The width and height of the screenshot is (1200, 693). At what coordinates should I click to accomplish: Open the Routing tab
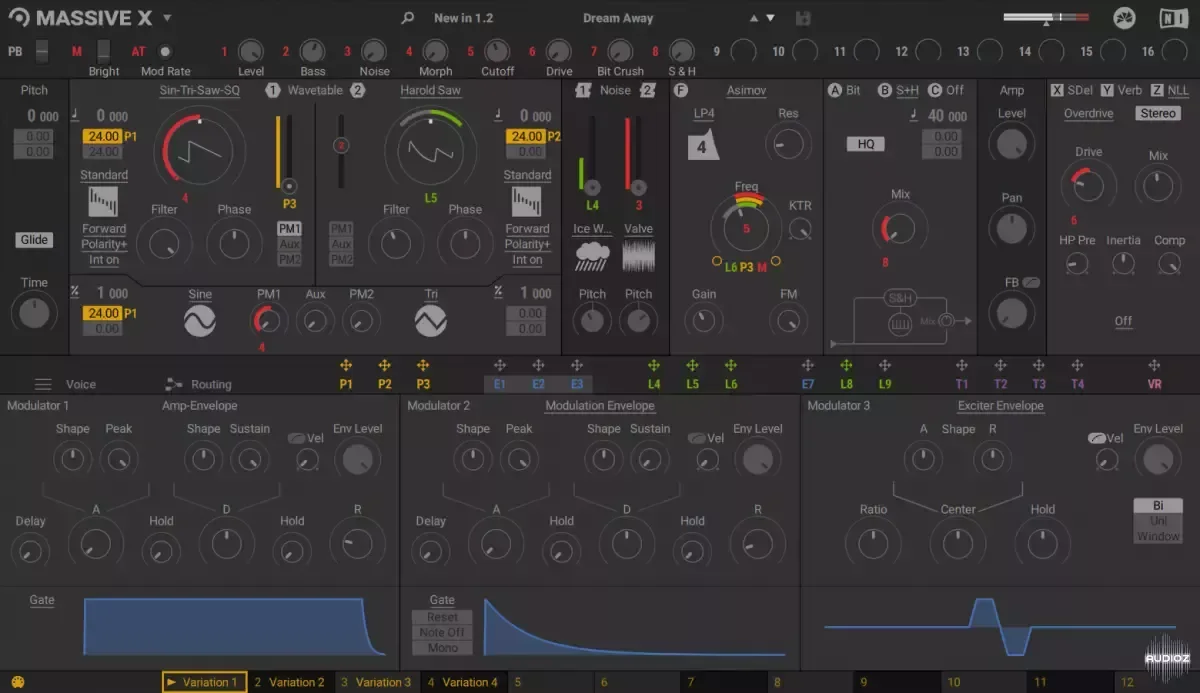[x=211, y=384]
